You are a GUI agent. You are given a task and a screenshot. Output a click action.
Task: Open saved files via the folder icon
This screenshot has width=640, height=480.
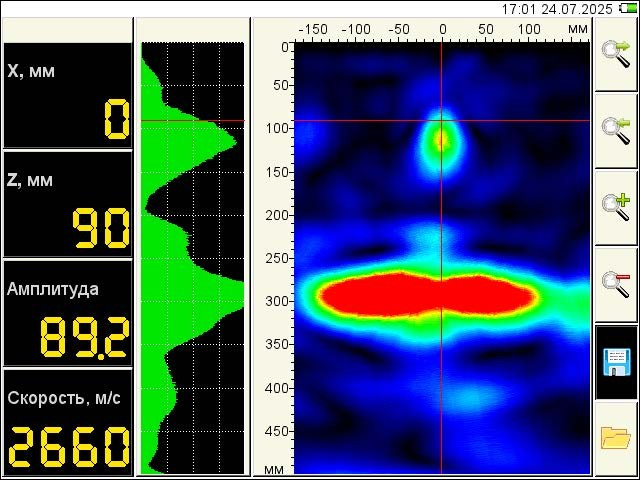point(616,438)
